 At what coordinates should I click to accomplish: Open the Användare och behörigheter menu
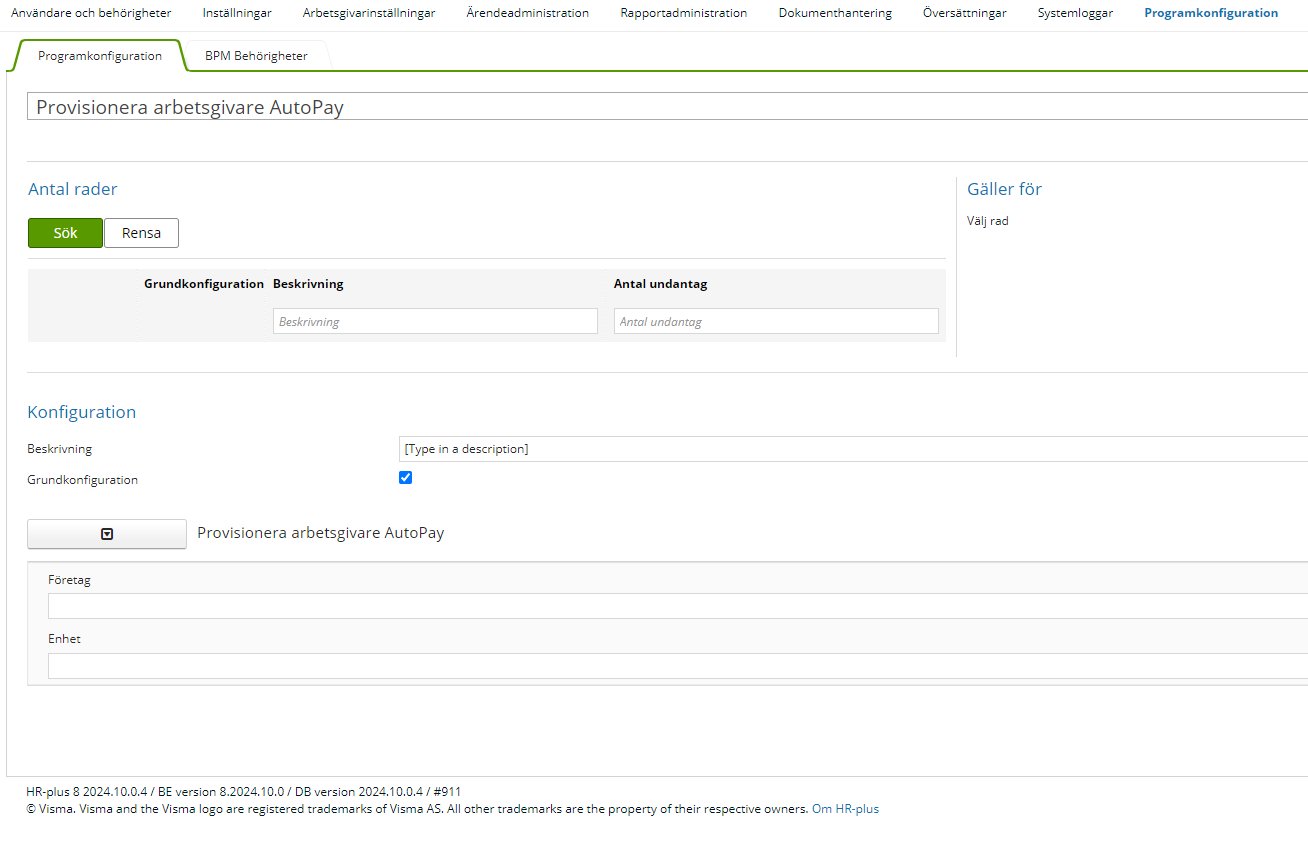pos(91,13)
